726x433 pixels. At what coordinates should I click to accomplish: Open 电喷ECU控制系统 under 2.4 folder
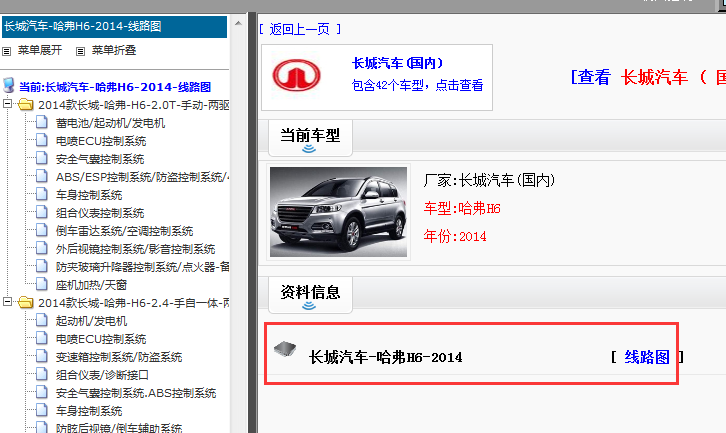(101, 339)
